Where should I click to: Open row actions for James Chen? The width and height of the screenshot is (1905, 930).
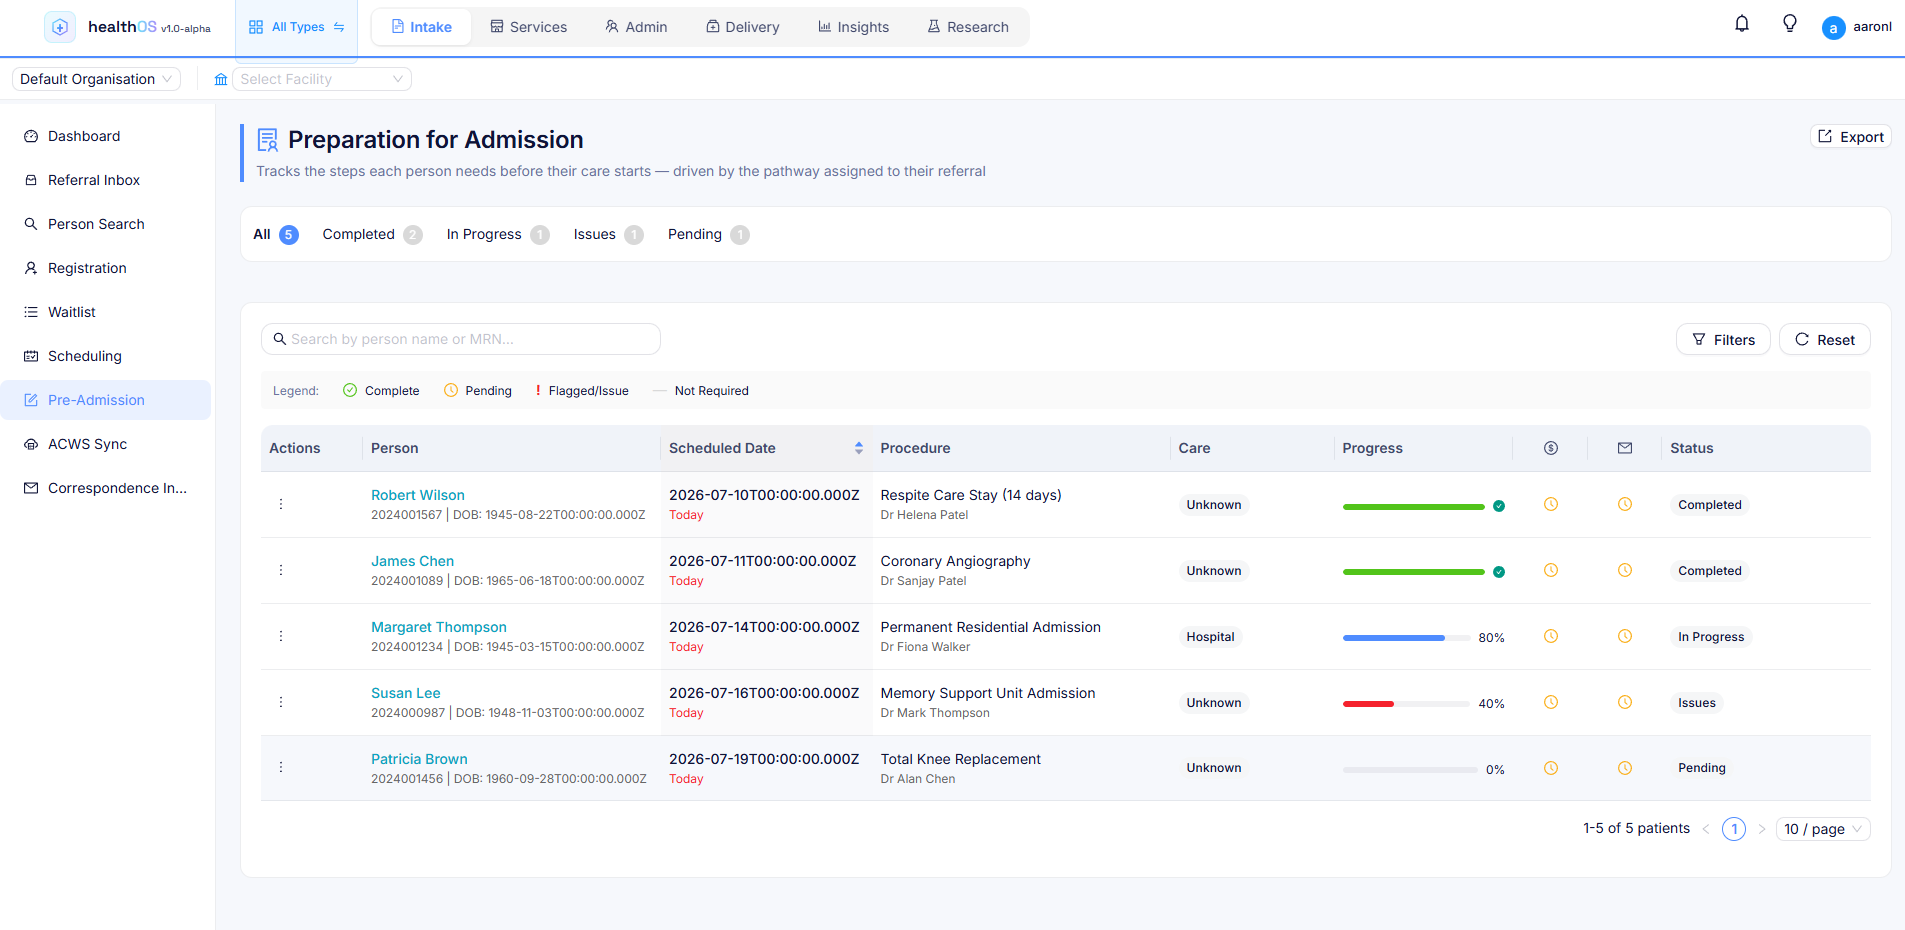coord(281,570)
